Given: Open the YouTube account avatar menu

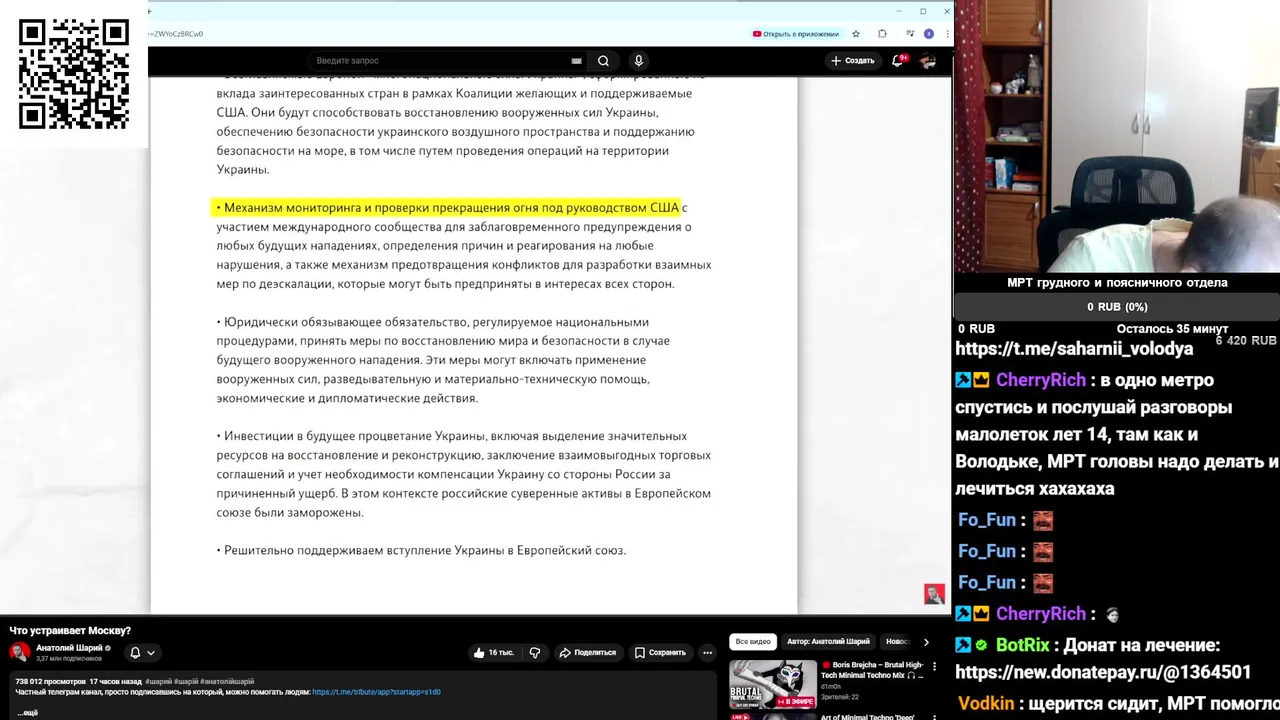Looking at the screenshot, I should (x=928, y=61).
